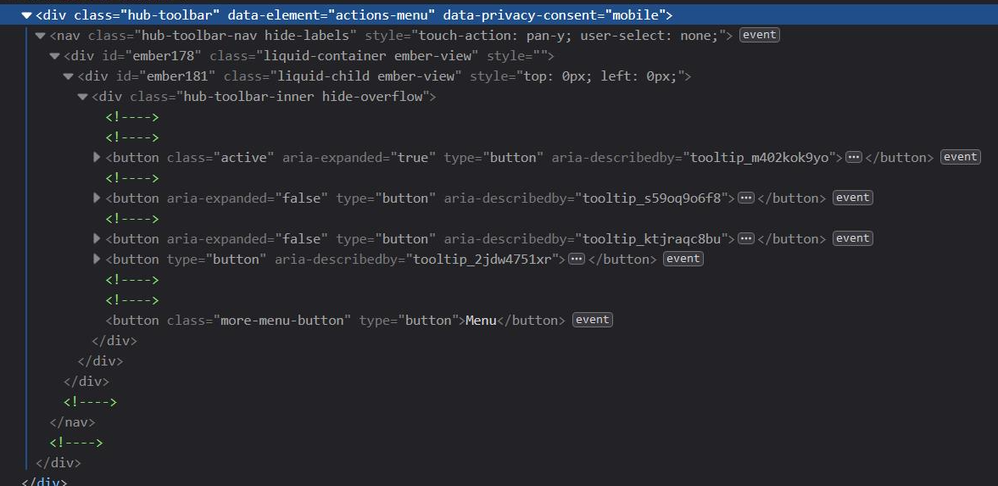Click ellipsis badge in tooltip_2jdw4751xr button

(577, 259)
